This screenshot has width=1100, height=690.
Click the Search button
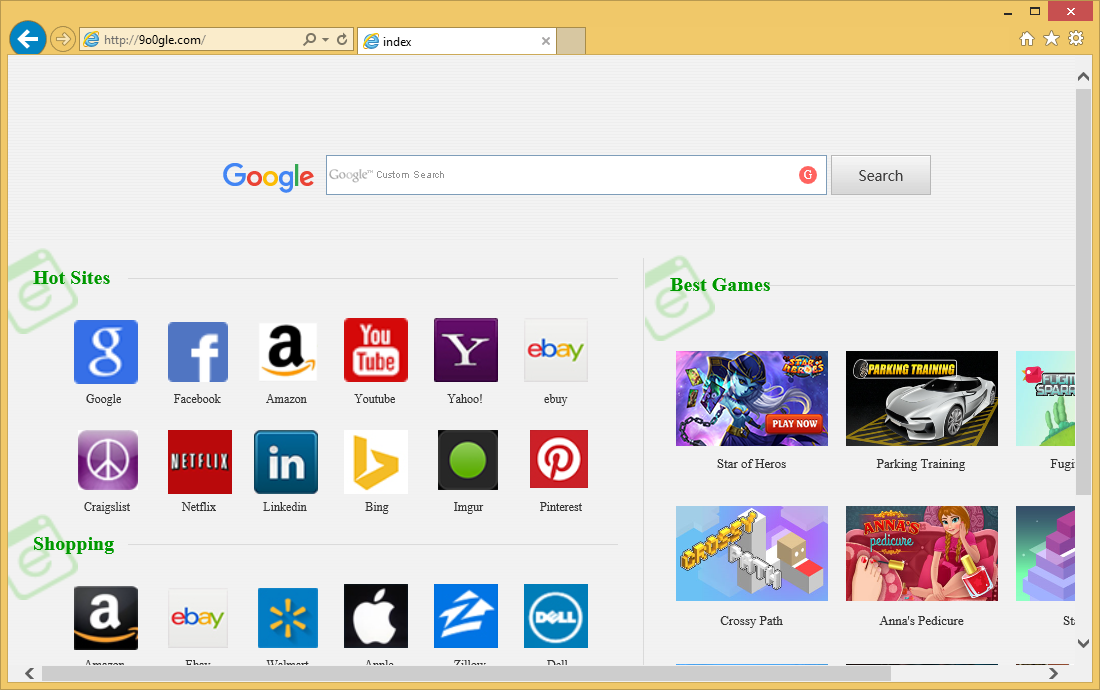tap(880, 175)
